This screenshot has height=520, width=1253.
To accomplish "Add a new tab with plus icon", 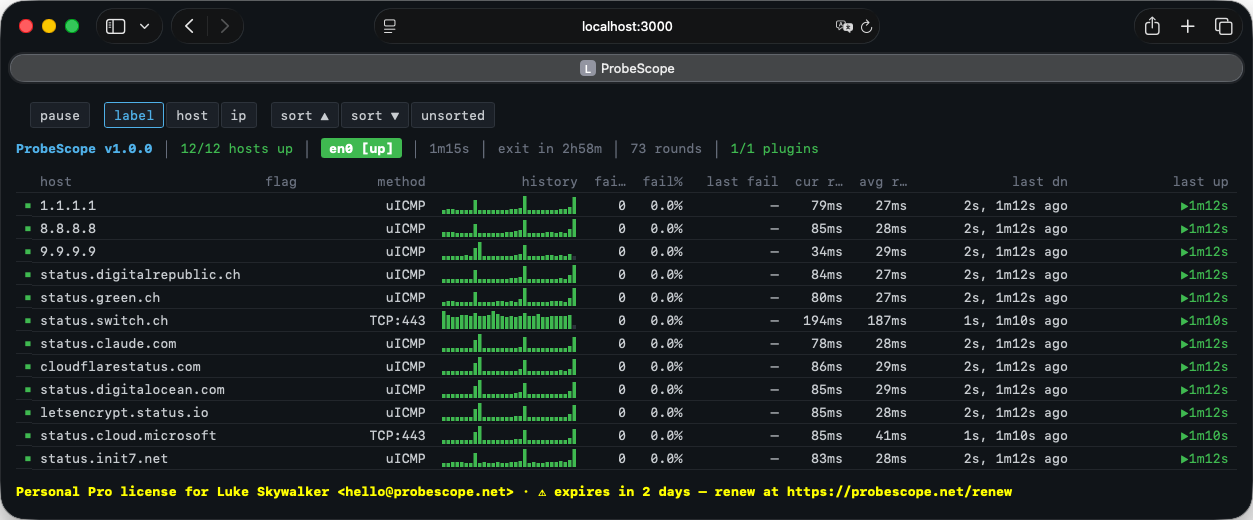I will pyautogui.click(x=1188, y=27).
